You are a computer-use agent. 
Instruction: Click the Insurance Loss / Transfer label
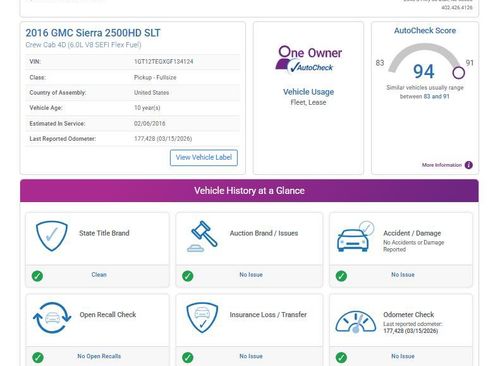(268, 315)
